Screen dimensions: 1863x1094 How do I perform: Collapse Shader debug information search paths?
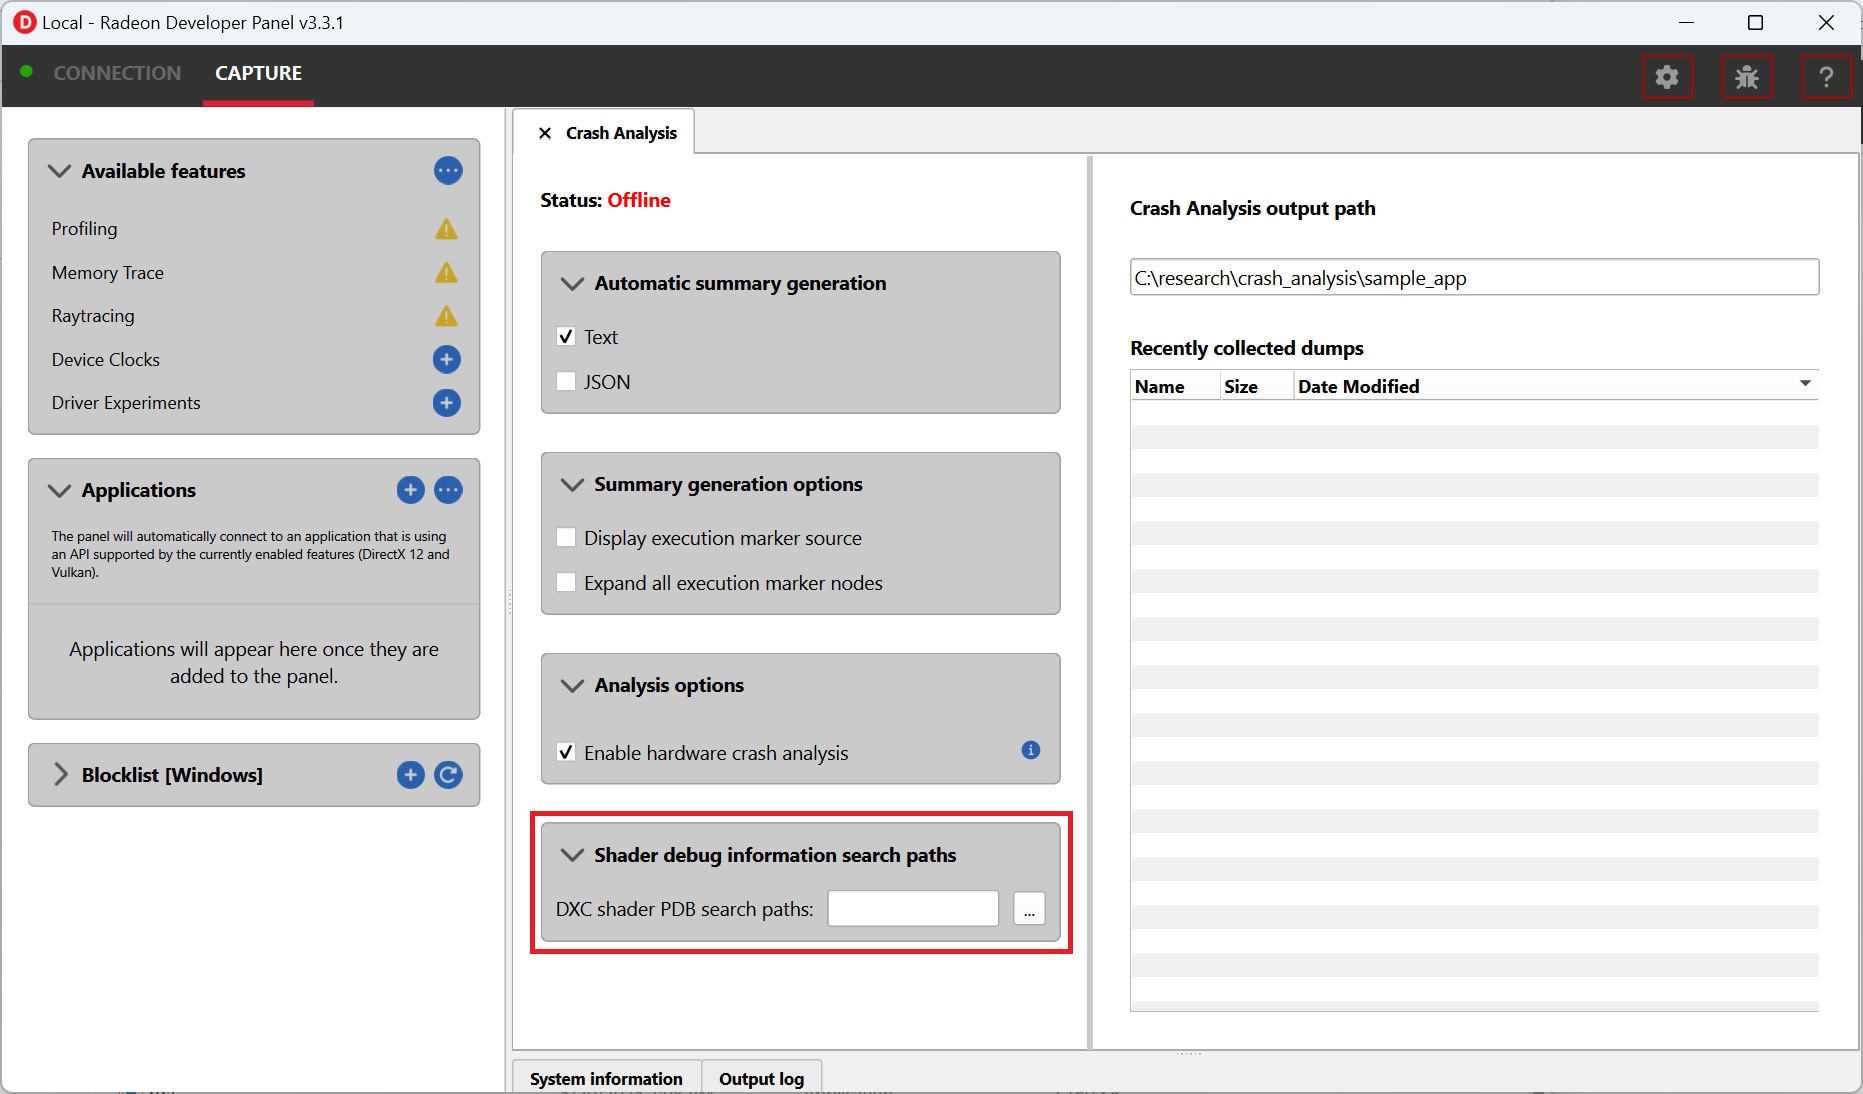click(572, 855)
